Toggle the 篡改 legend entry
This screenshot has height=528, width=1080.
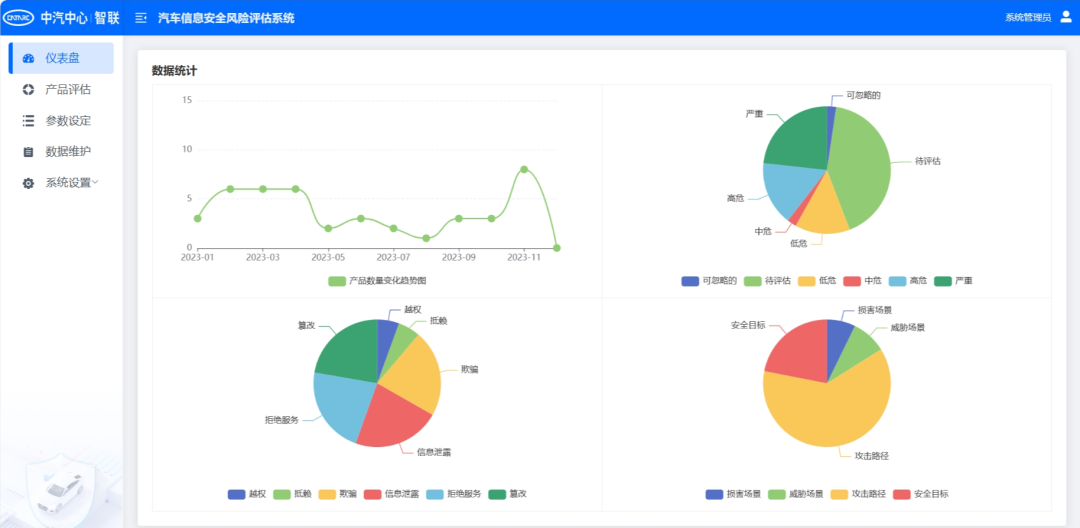point(508,494)
